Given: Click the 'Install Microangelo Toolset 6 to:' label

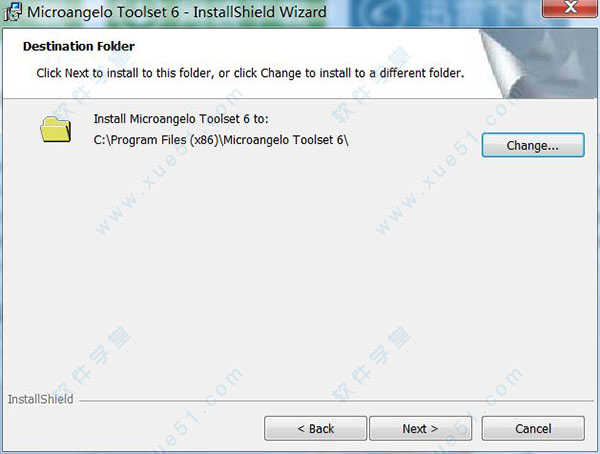Looking at the screenshot, I should click(x=181, y=119).
